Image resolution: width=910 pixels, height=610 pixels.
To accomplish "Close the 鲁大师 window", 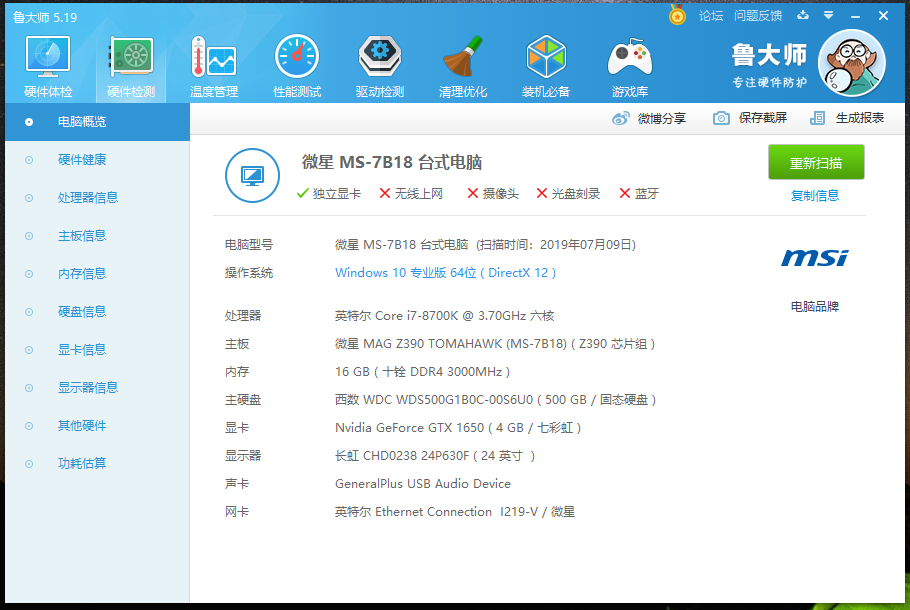I will (883, 16).
